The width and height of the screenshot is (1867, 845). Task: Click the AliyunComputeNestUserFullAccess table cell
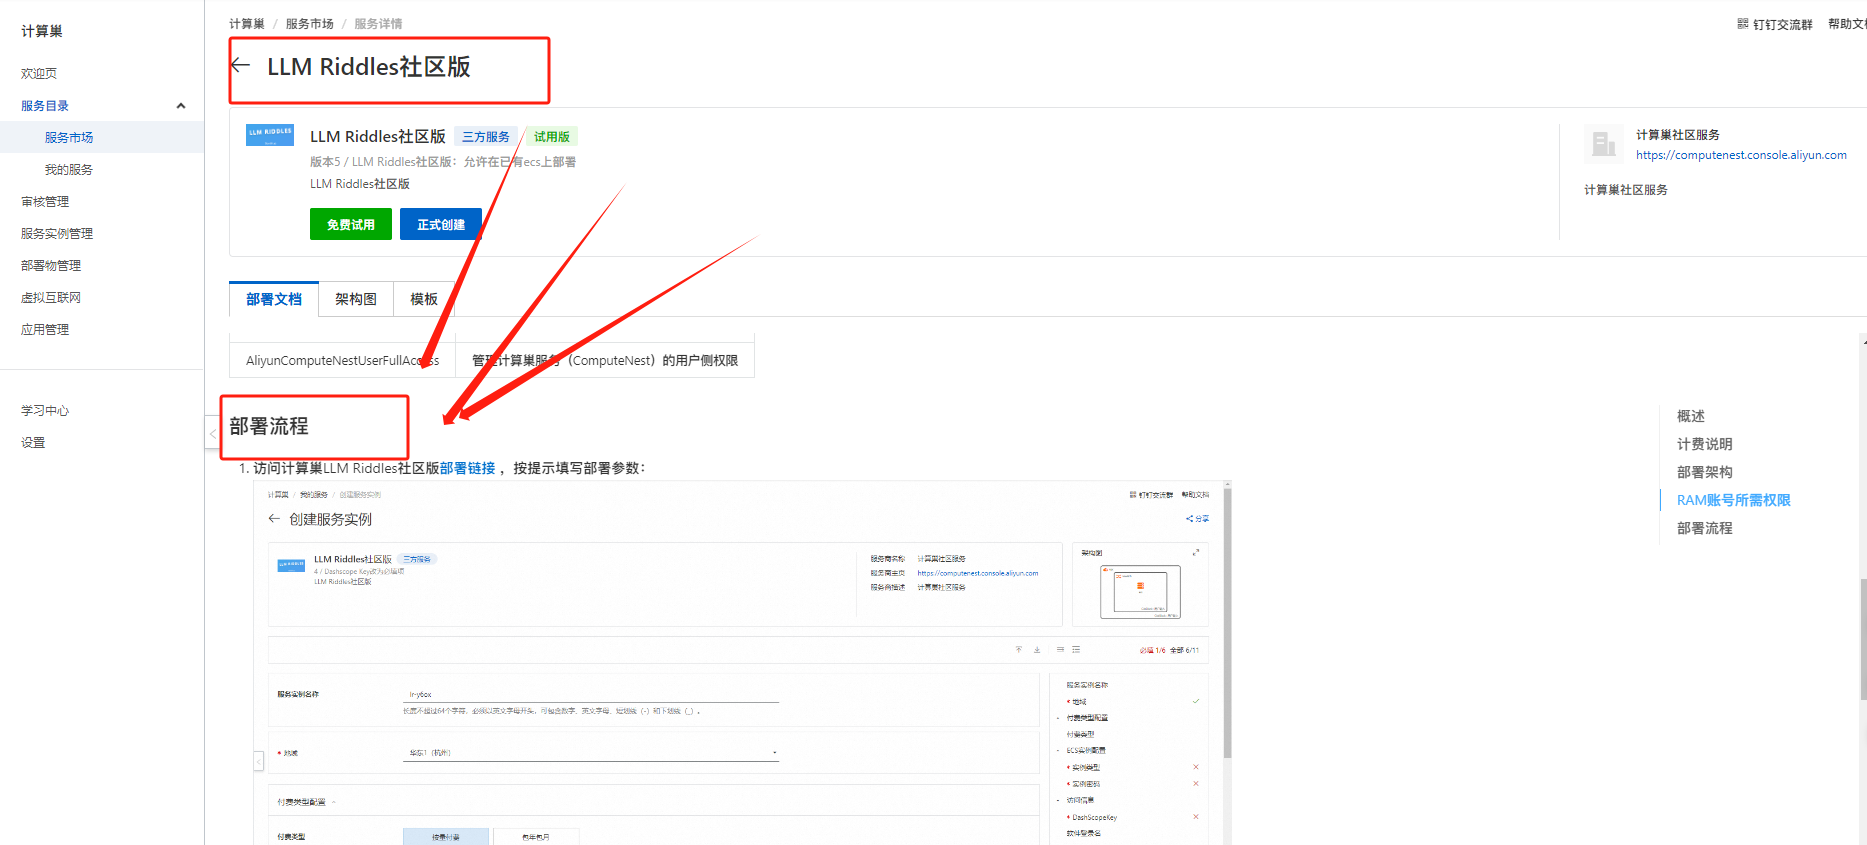coord(342,360)
